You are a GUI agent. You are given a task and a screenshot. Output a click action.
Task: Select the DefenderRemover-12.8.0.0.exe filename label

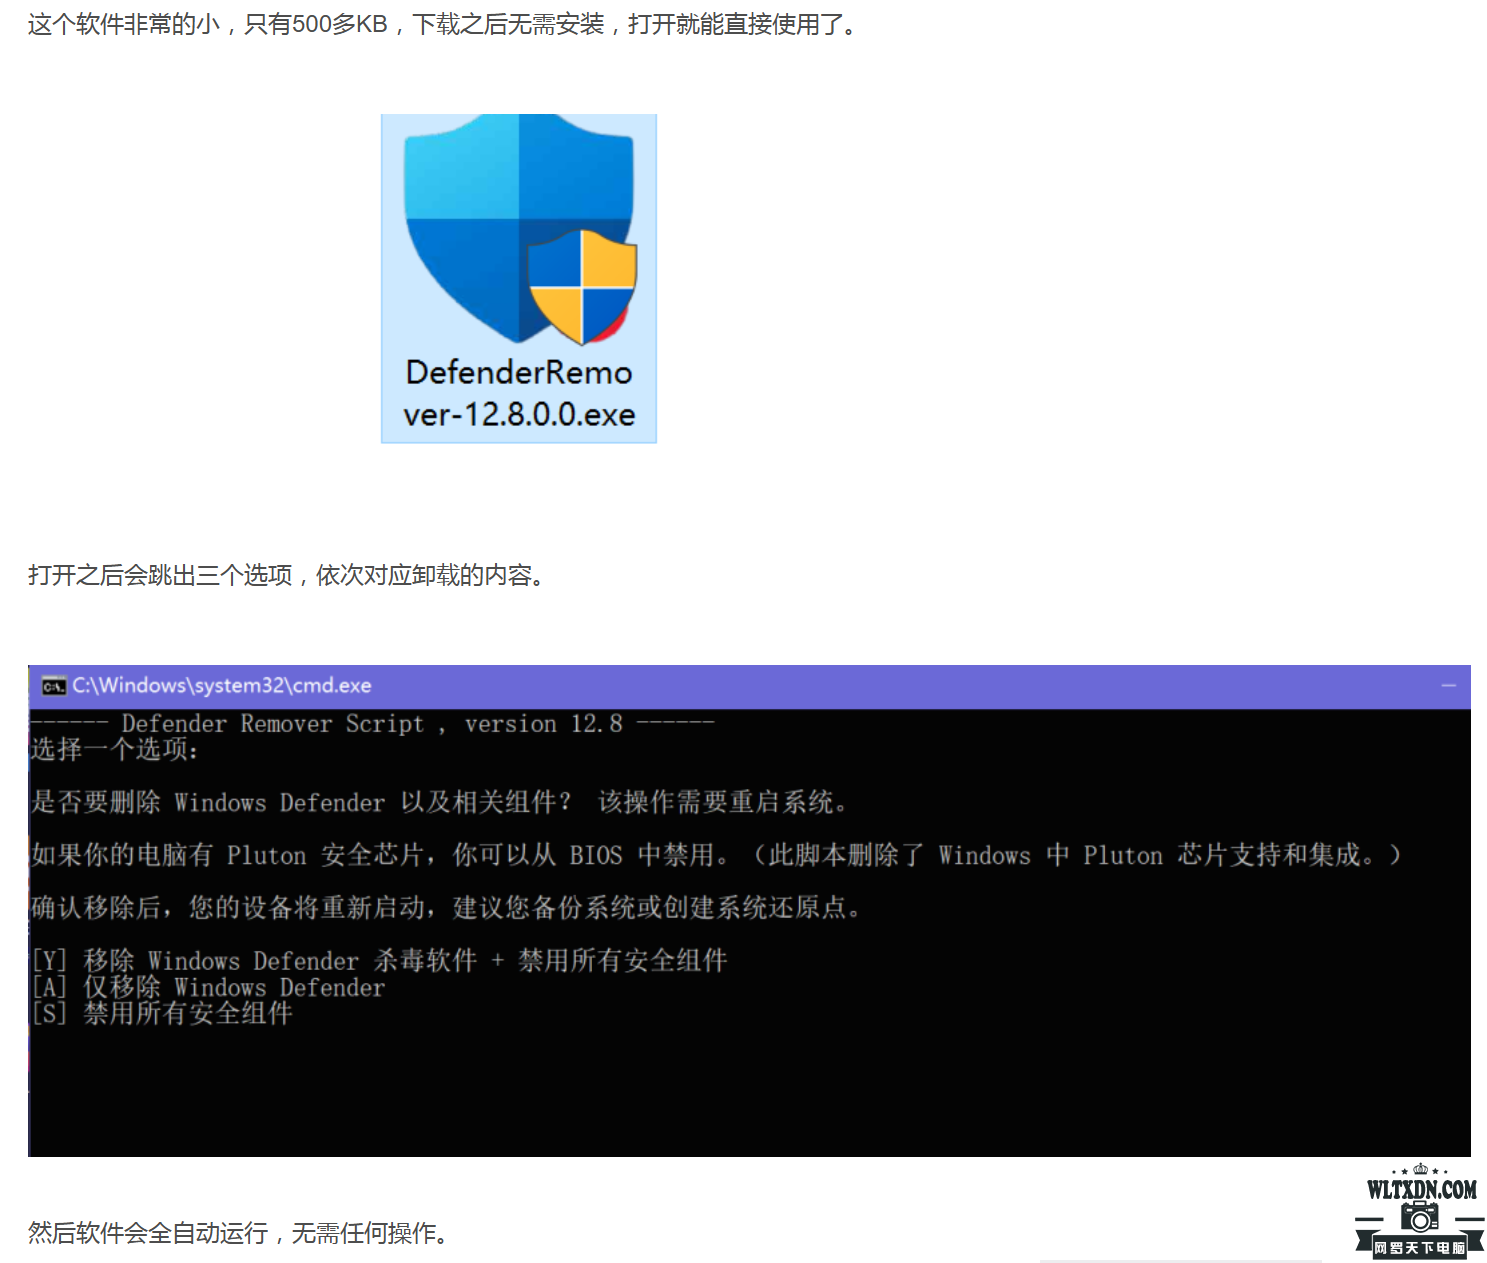[x=519, y=393]
